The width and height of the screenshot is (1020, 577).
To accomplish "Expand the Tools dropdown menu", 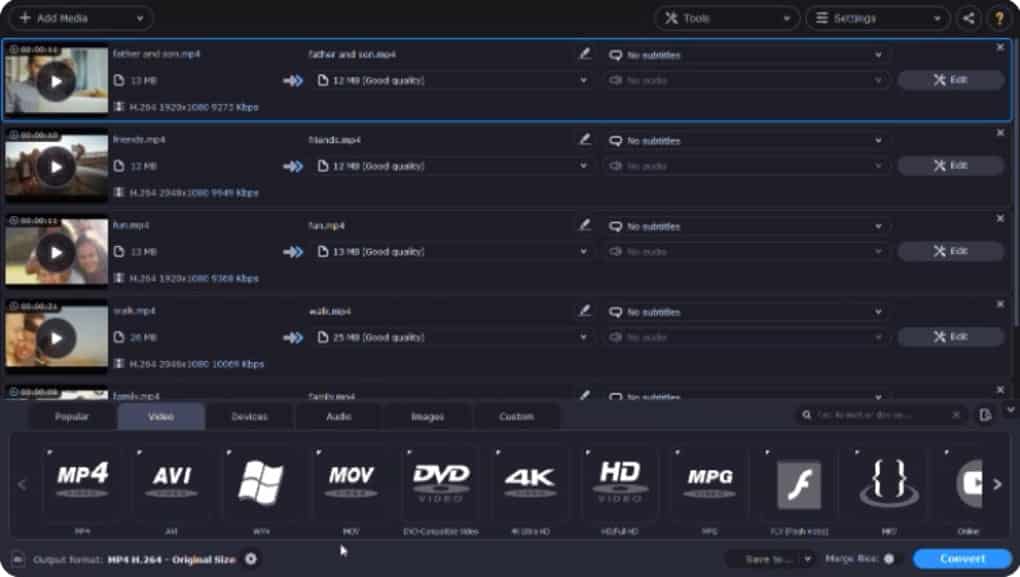I will click(x=727, y=18).
